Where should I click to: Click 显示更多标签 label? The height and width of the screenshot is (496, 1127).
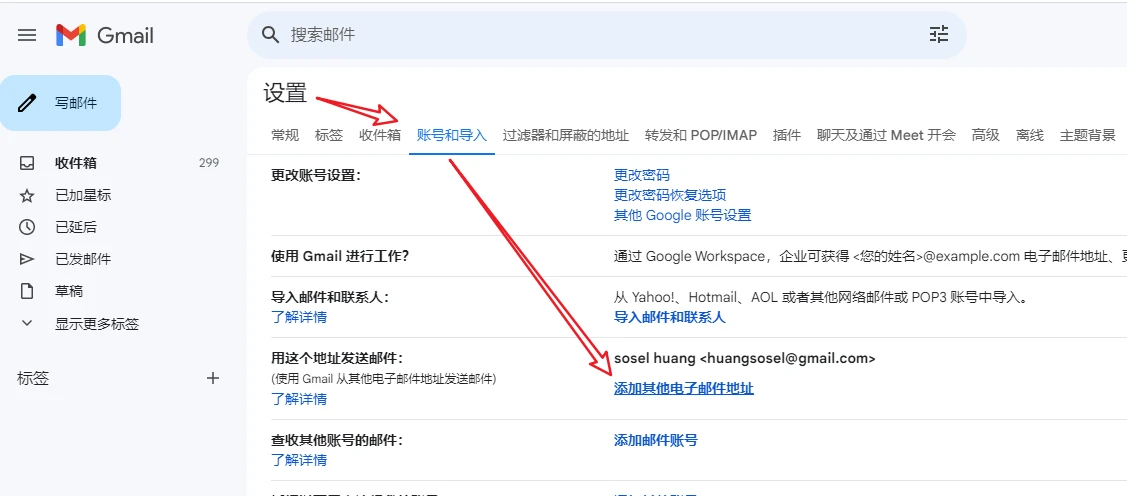tap(97, 324)
